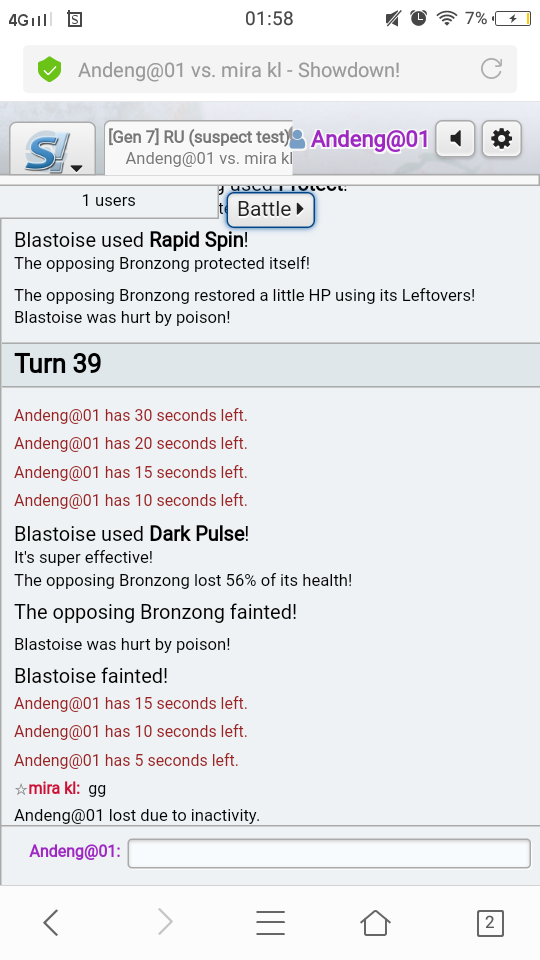Viewport: 540px width, 960px height.
Task: Click the Turn 39 header
Action: [x=270, y=364]
